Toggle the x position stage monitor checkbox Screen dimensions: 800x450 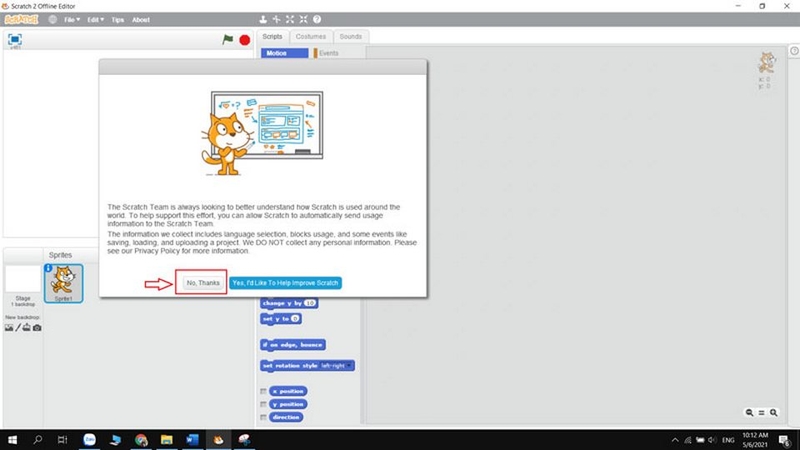click(263, 391)
